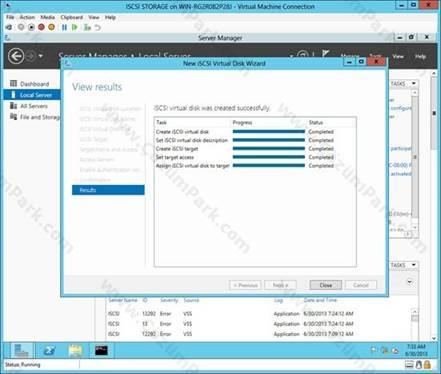Close the wizard with Close button
Screen dimensions: 441x374
tap(326, 285)
